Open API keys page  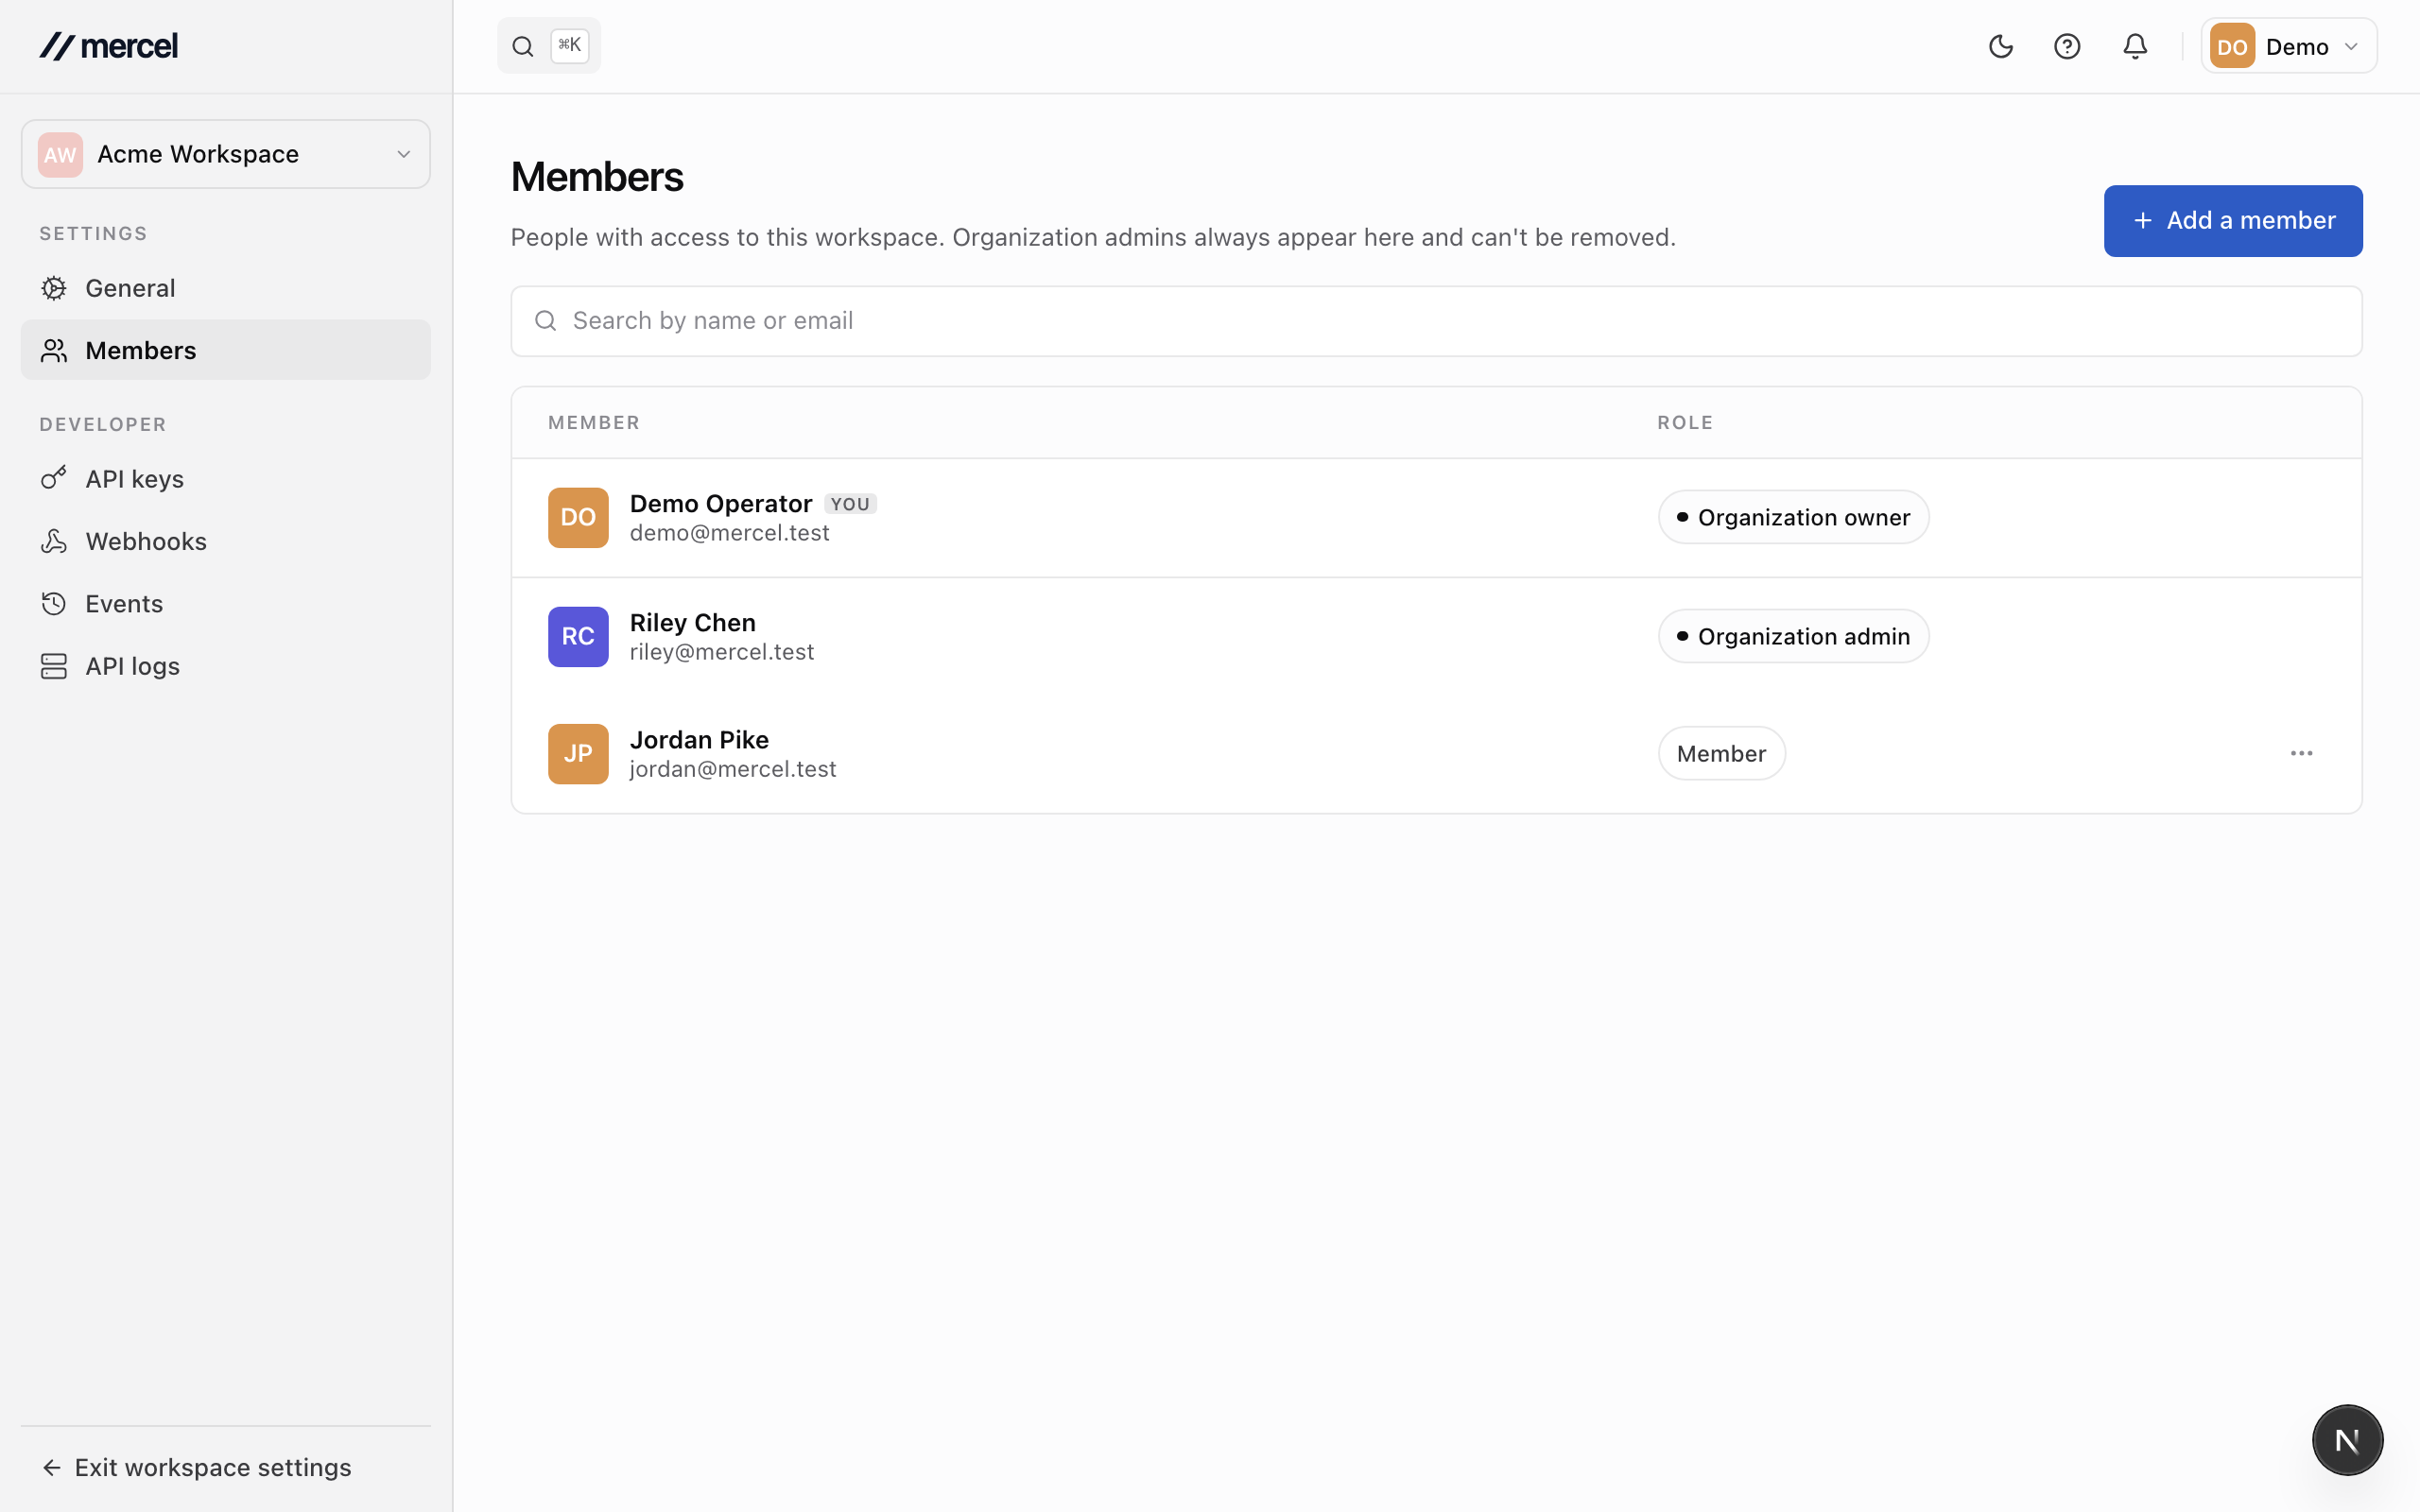point(226,479)
